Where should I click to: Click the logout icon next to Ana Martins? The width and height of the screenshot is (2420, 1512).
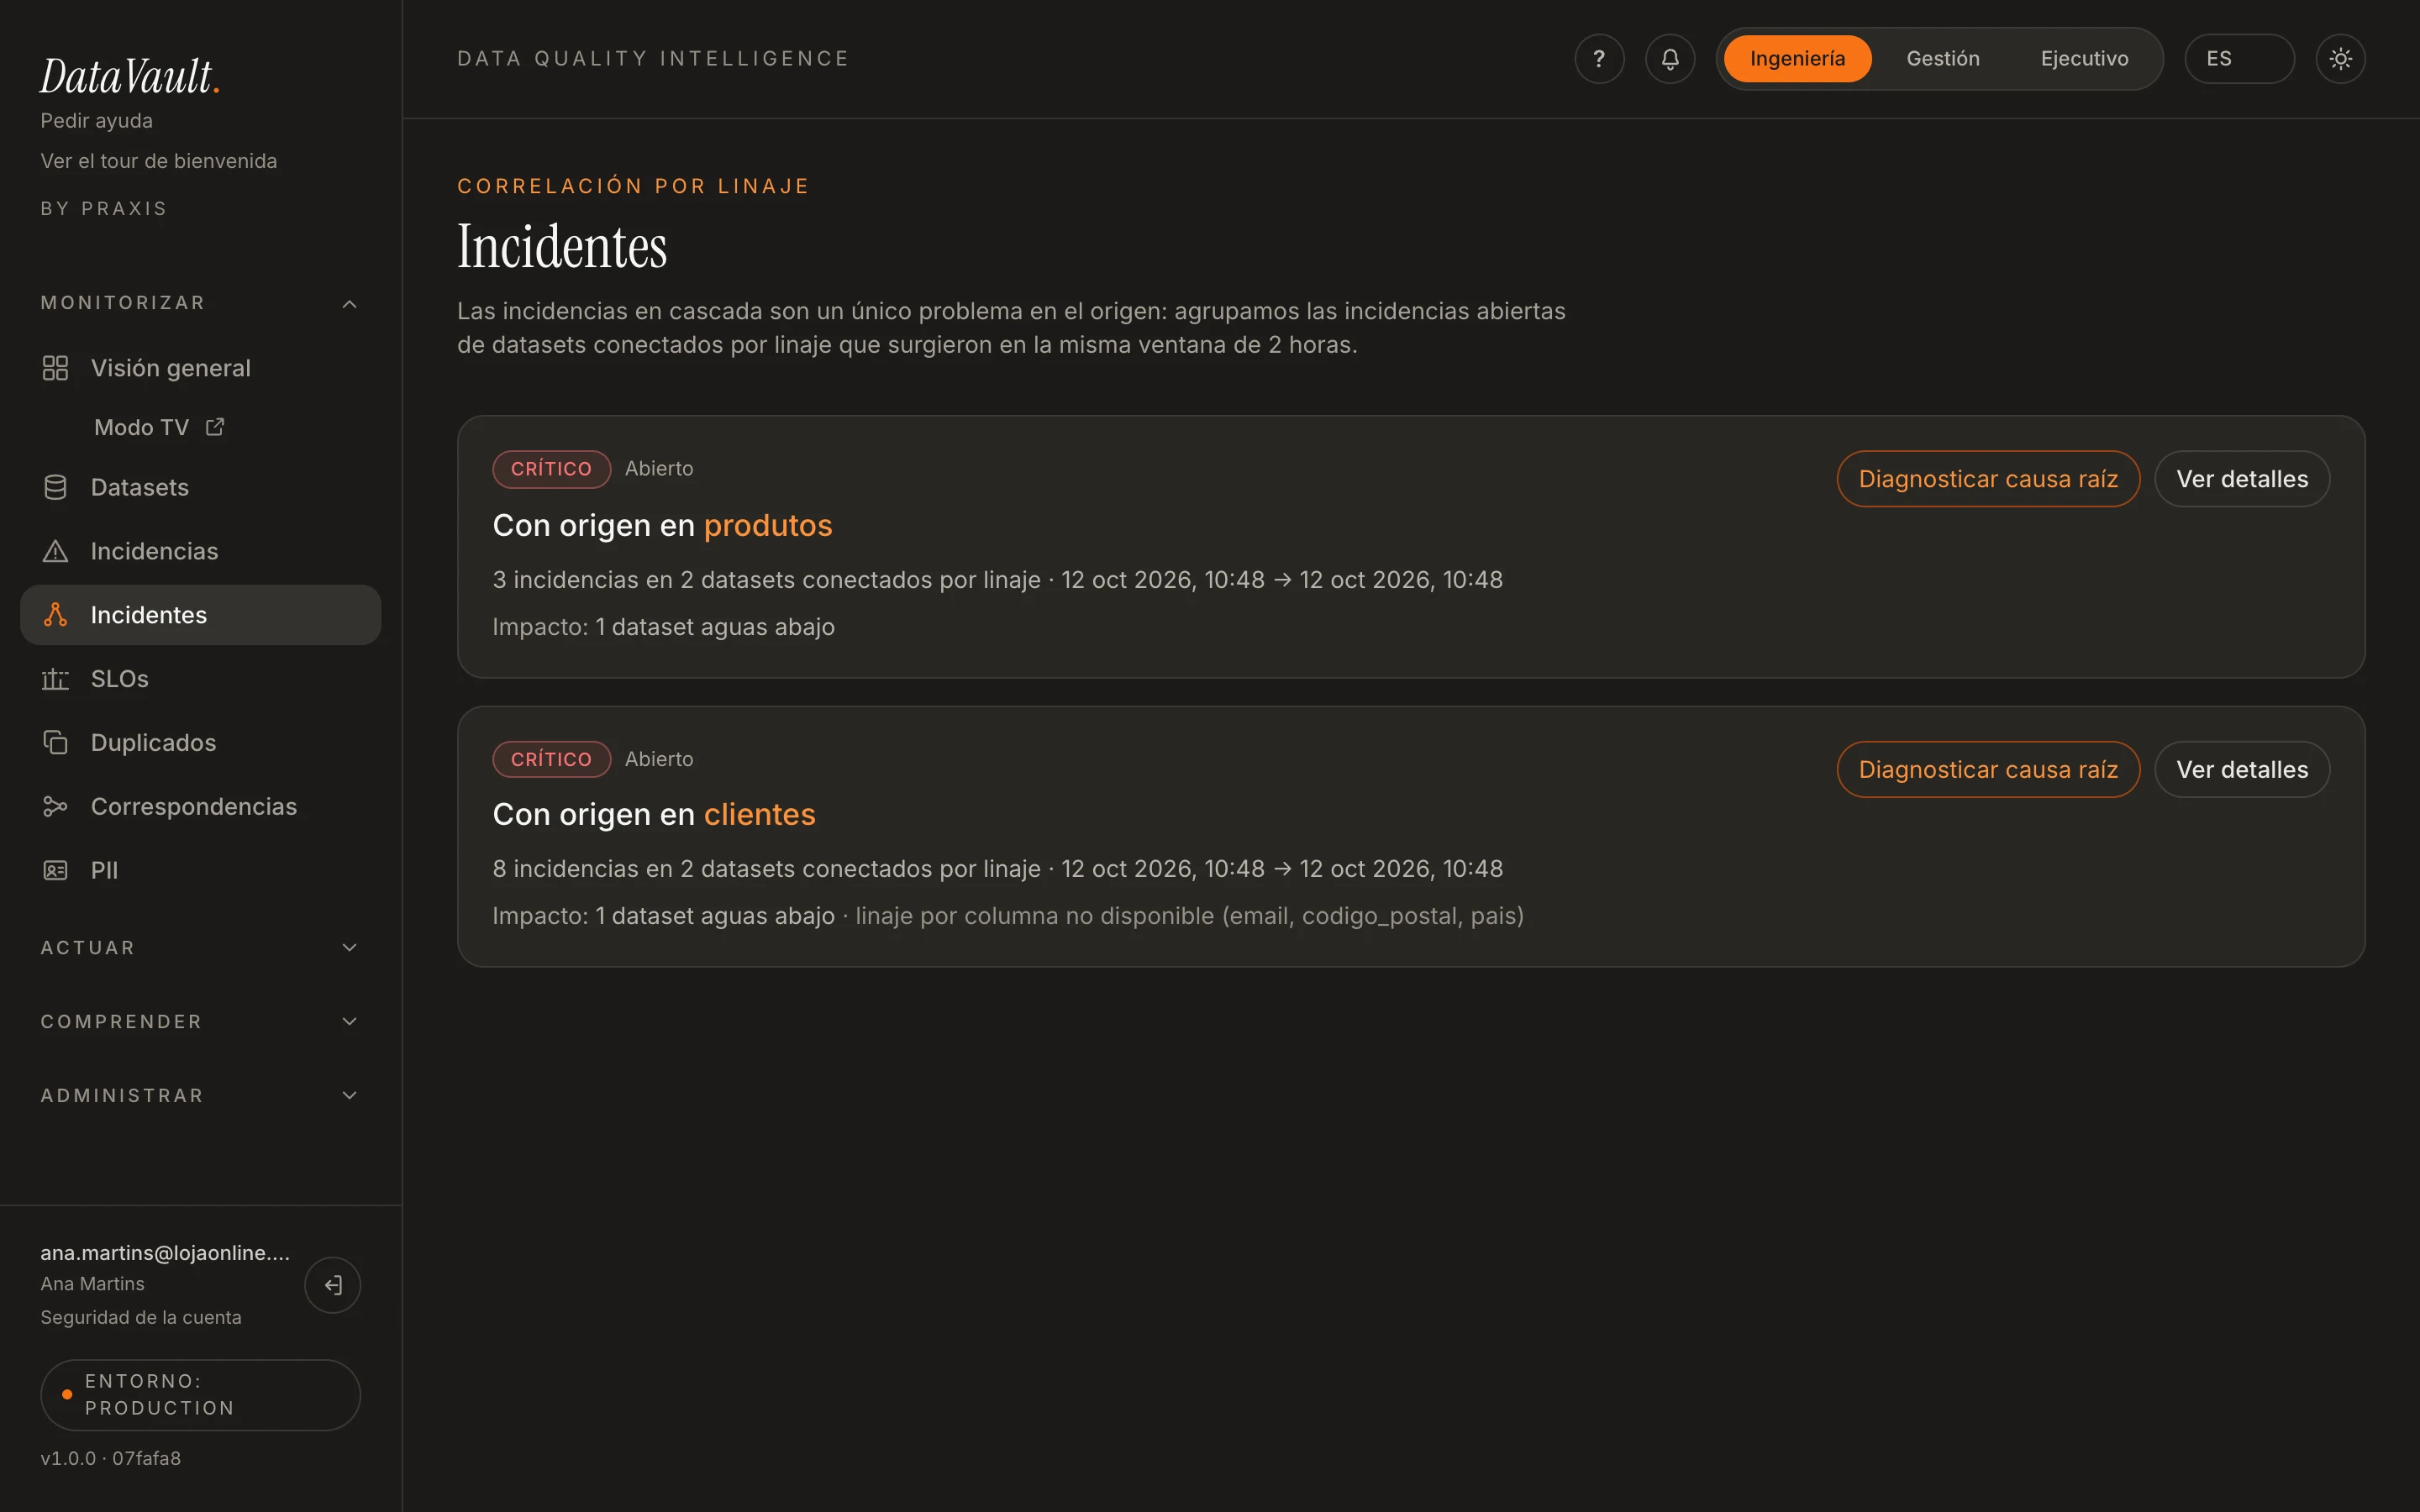(x=333, y=1285)
